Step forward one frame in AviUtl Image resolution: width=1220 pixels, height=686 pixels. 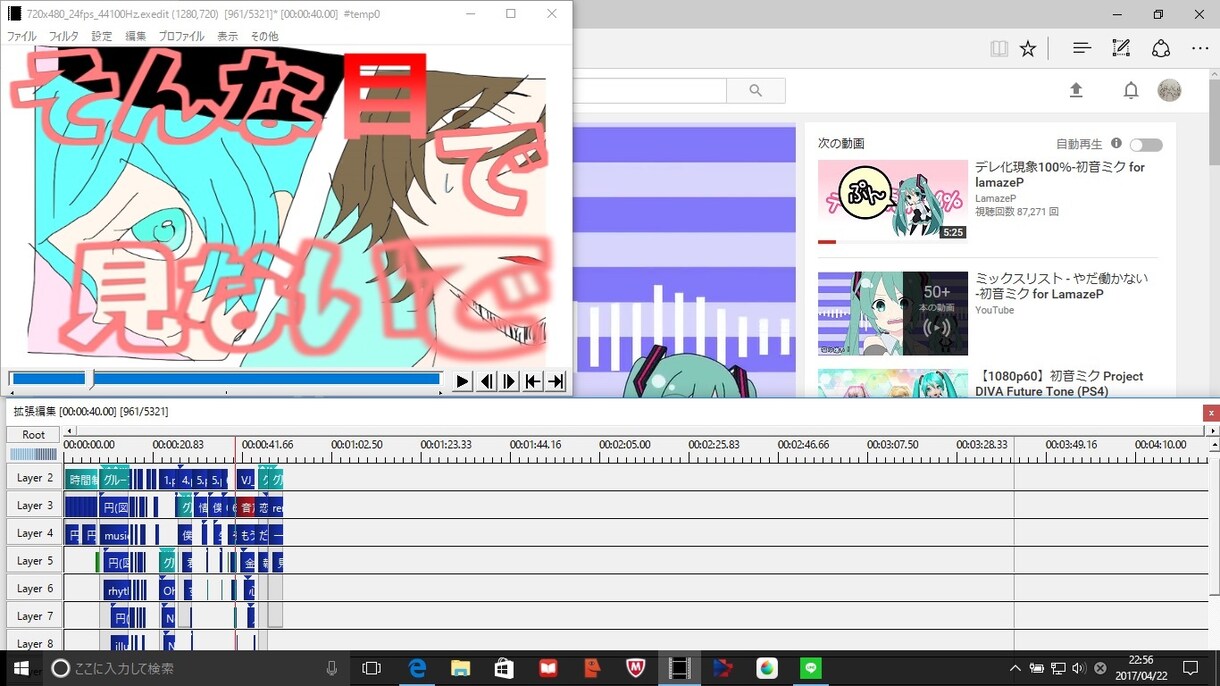509,381
